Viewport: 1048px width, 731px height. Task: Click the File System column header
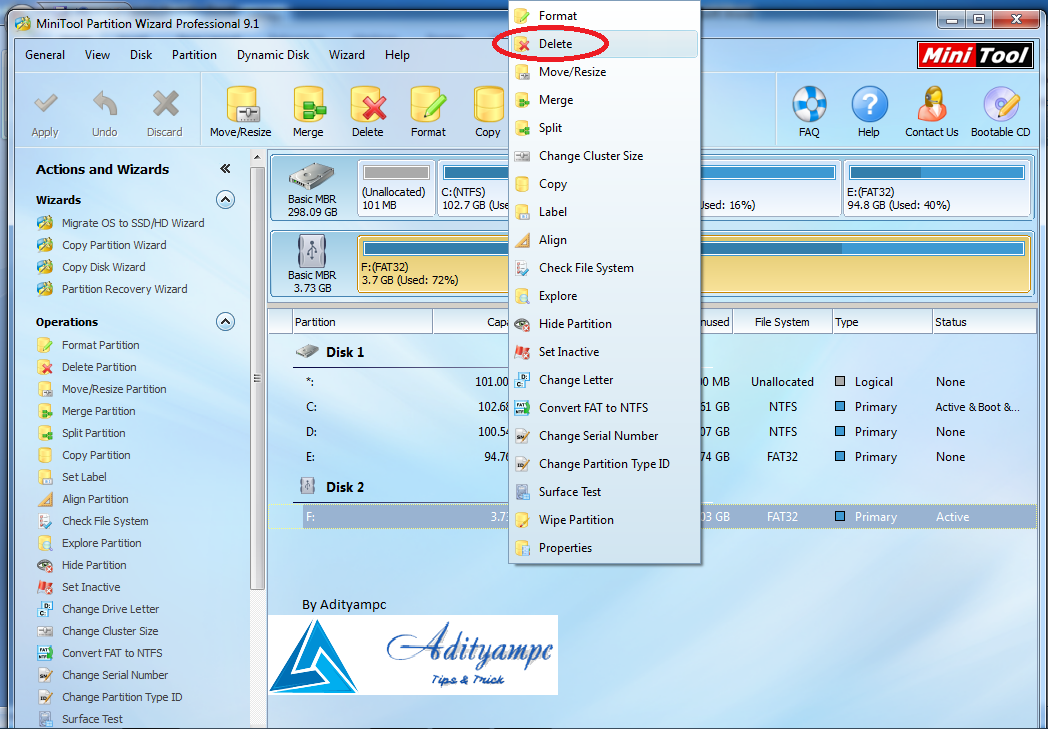[782, 322]
